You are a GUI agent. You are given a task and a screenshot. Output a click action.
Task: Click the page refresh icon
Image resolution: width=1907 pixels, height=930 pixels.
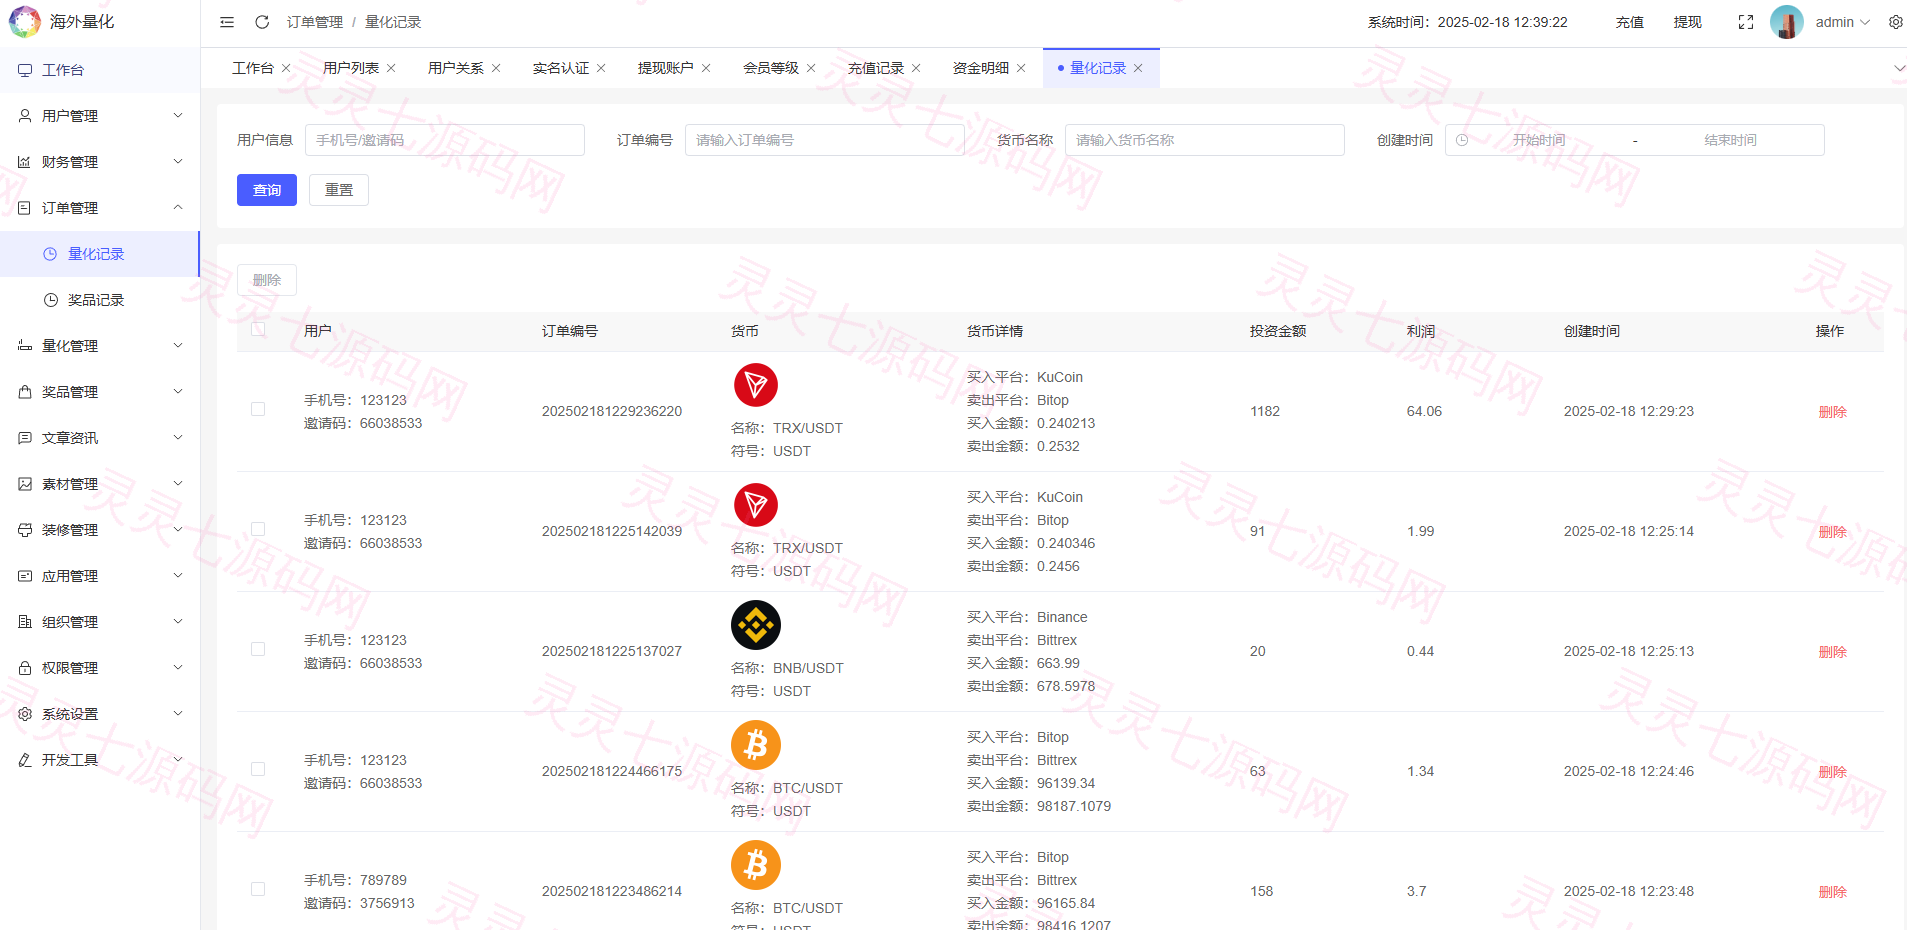[262, 22]
